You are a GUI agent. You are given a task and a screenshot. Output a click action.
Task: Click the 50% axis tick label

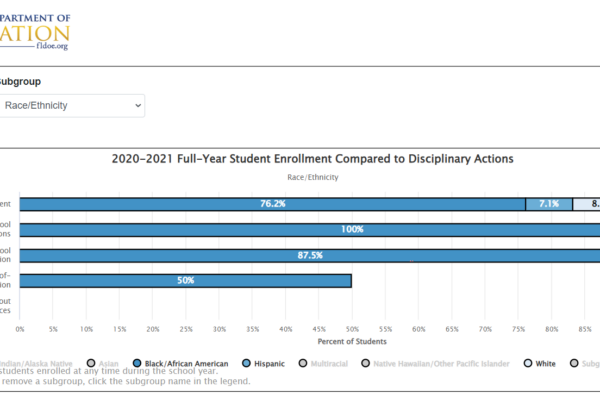click(352, 329)
